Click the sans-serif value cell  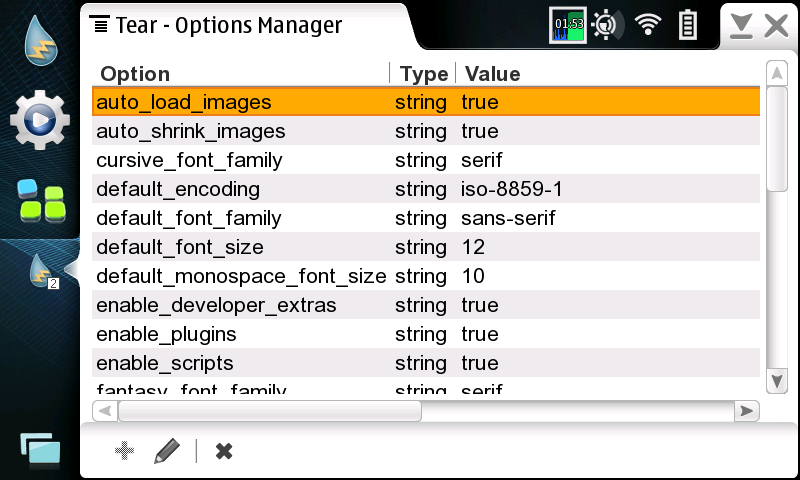[x=508, y=218]
